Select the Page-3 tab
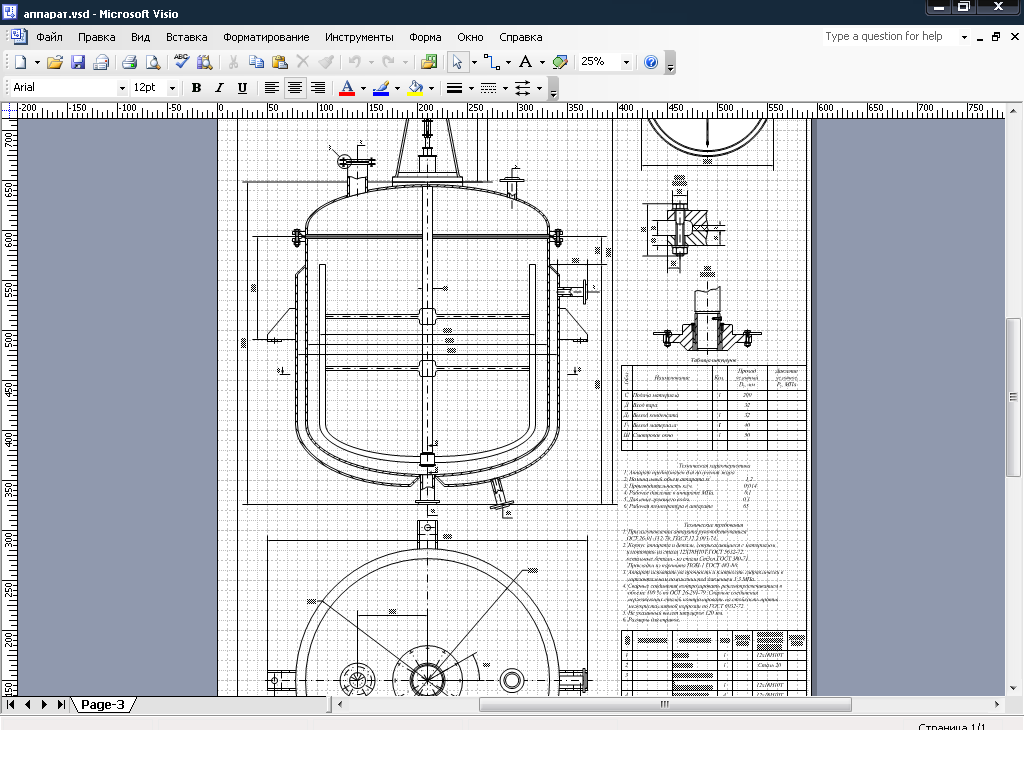The width and height of the screenshot is (1024, 768). coord(103,705)
